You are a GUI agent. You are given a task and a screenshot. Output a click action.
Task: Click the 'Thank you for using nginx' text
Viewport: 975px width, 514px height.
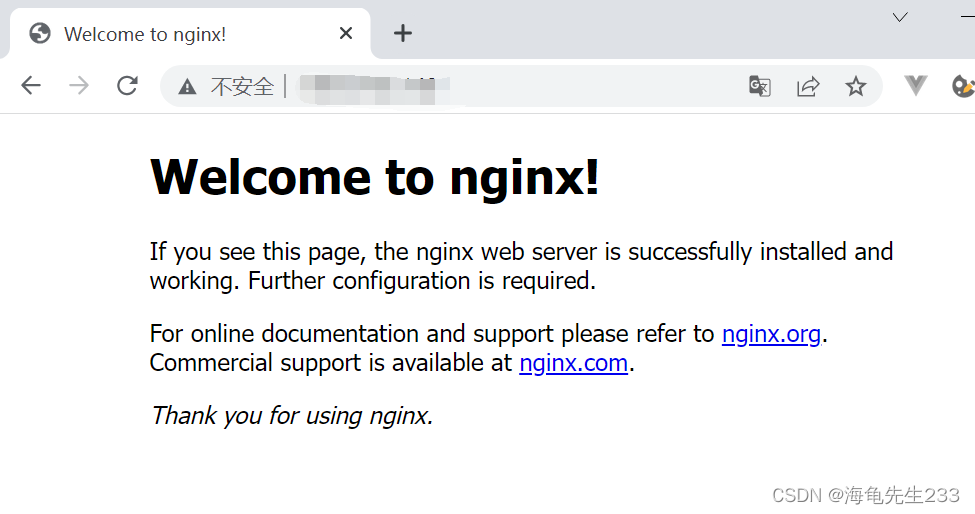[x=291, y=415]
